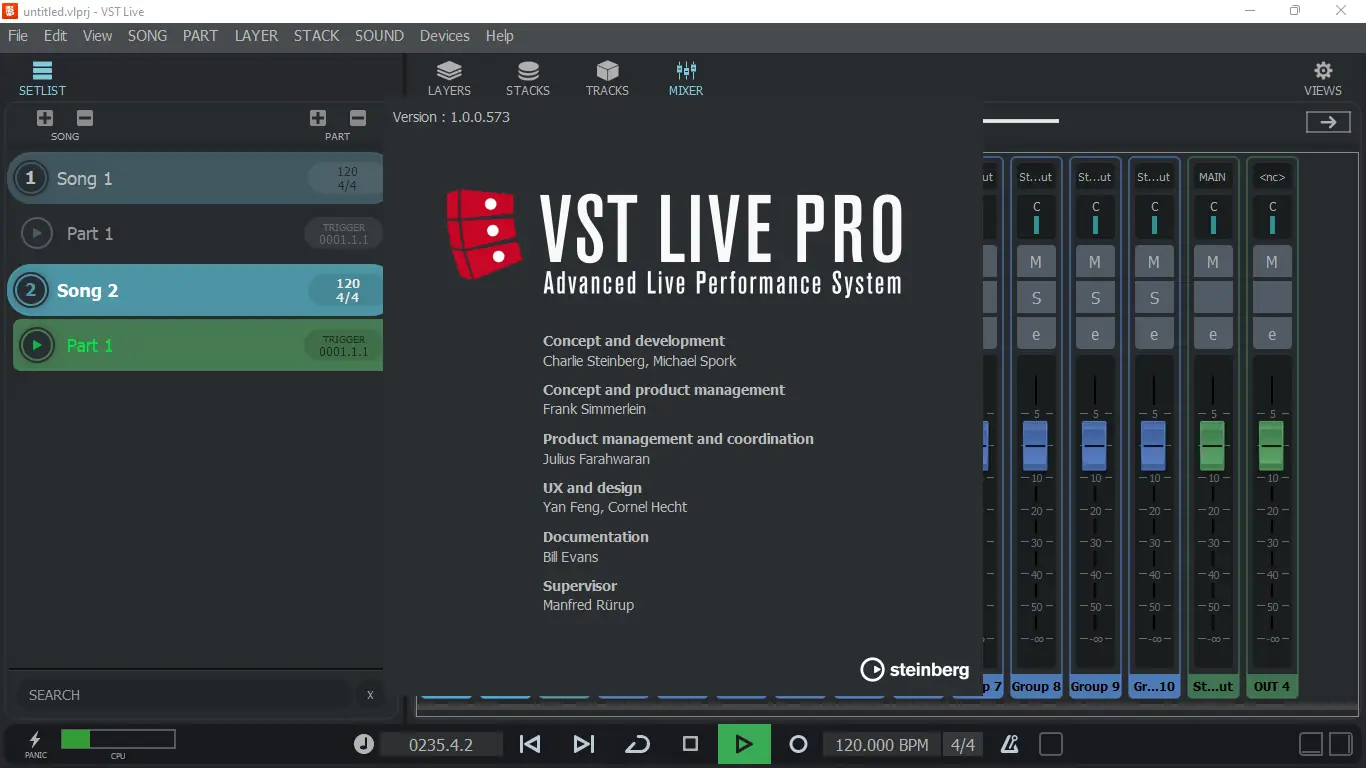The height and width of the screenshot is (768, 1366).
Task: Open the View menu
Action: point(97,36)
